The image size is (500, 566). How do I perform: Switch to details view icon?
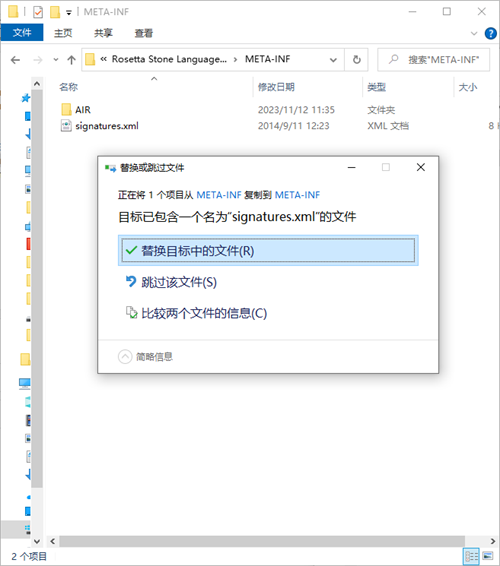(471, 555)
